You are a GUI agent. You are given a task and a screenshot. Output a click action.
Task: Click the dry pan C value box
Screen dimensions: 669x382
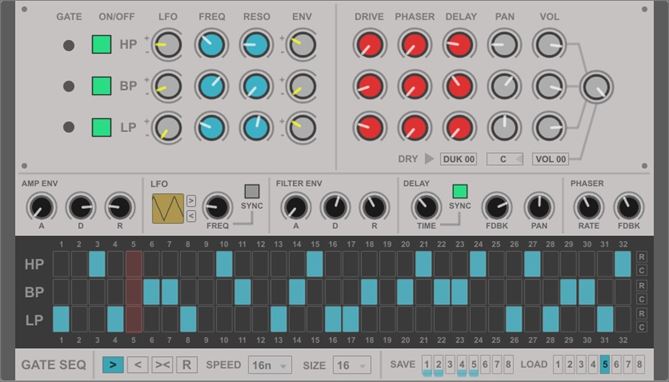505,159
